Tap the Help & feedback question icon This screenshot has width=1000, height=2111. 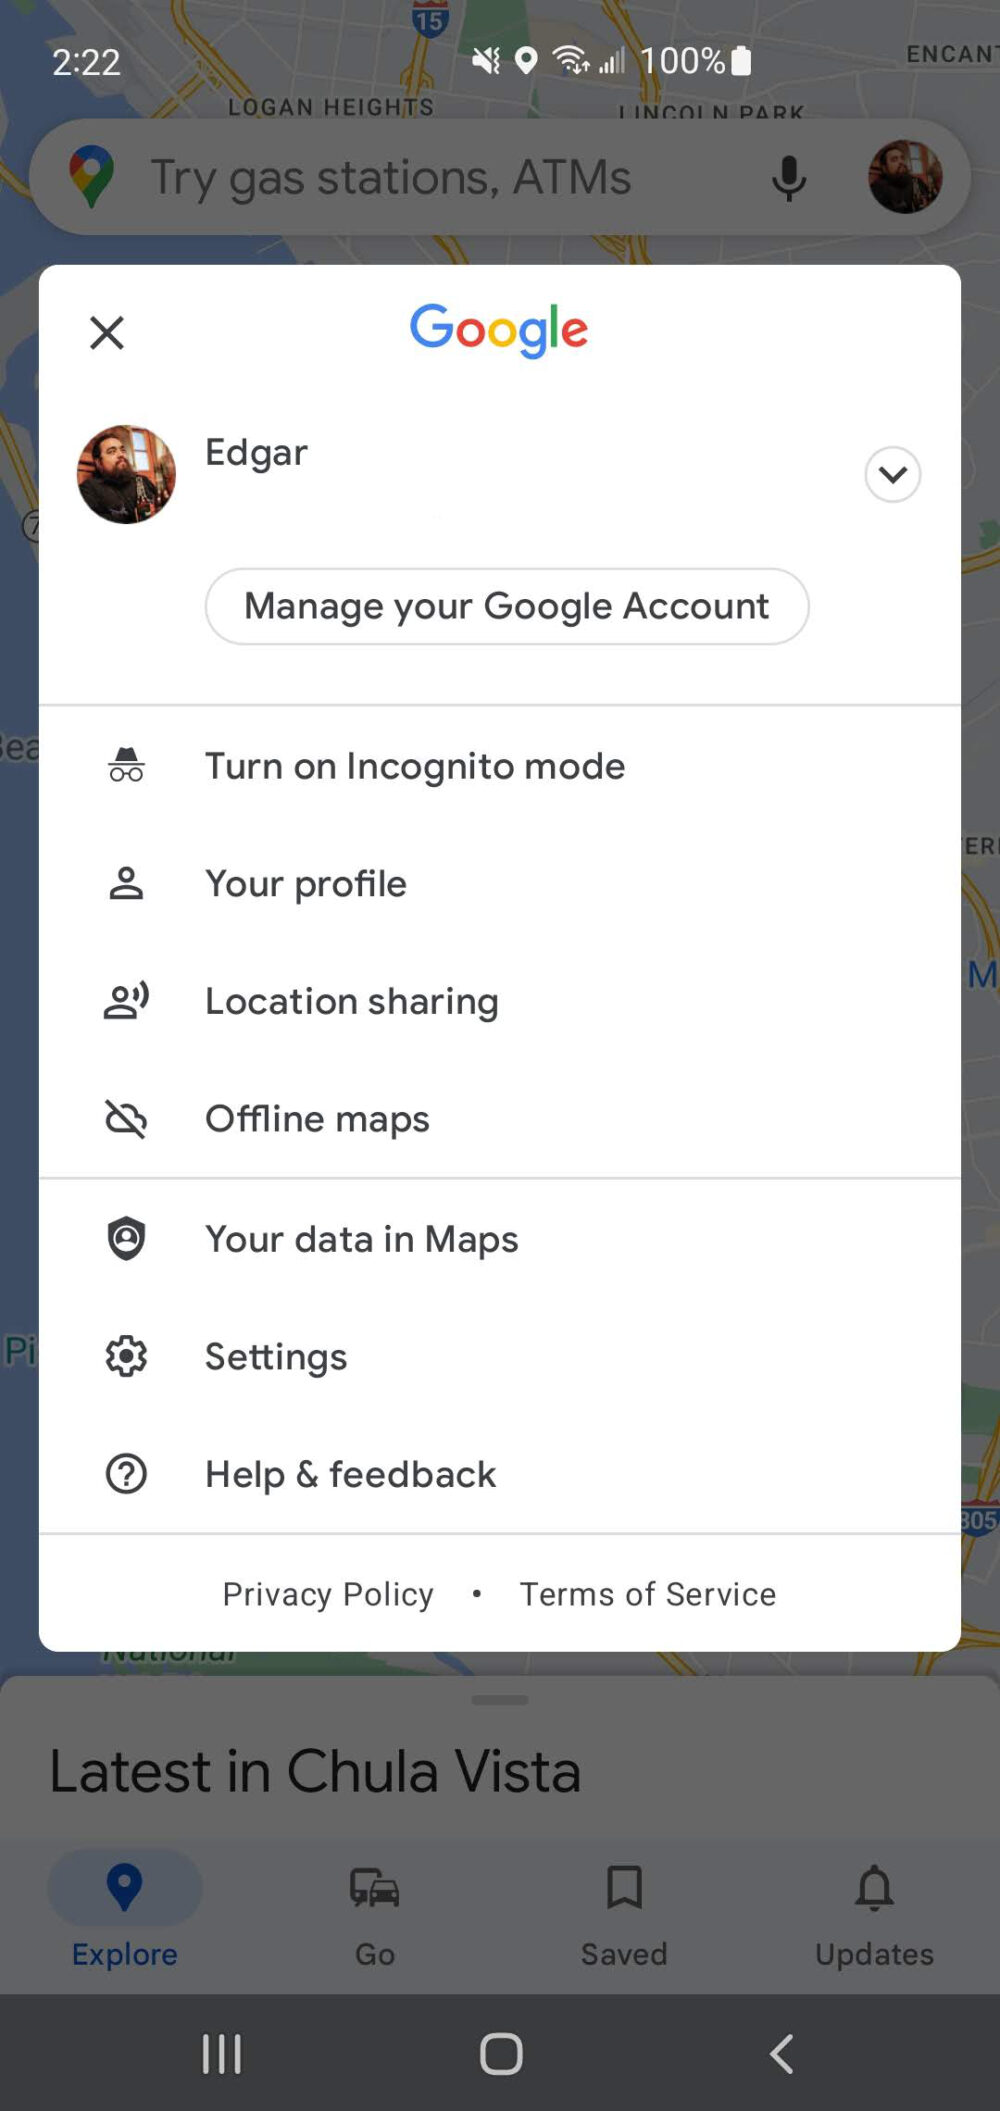pyautogui.click(x=126, y=1474)
